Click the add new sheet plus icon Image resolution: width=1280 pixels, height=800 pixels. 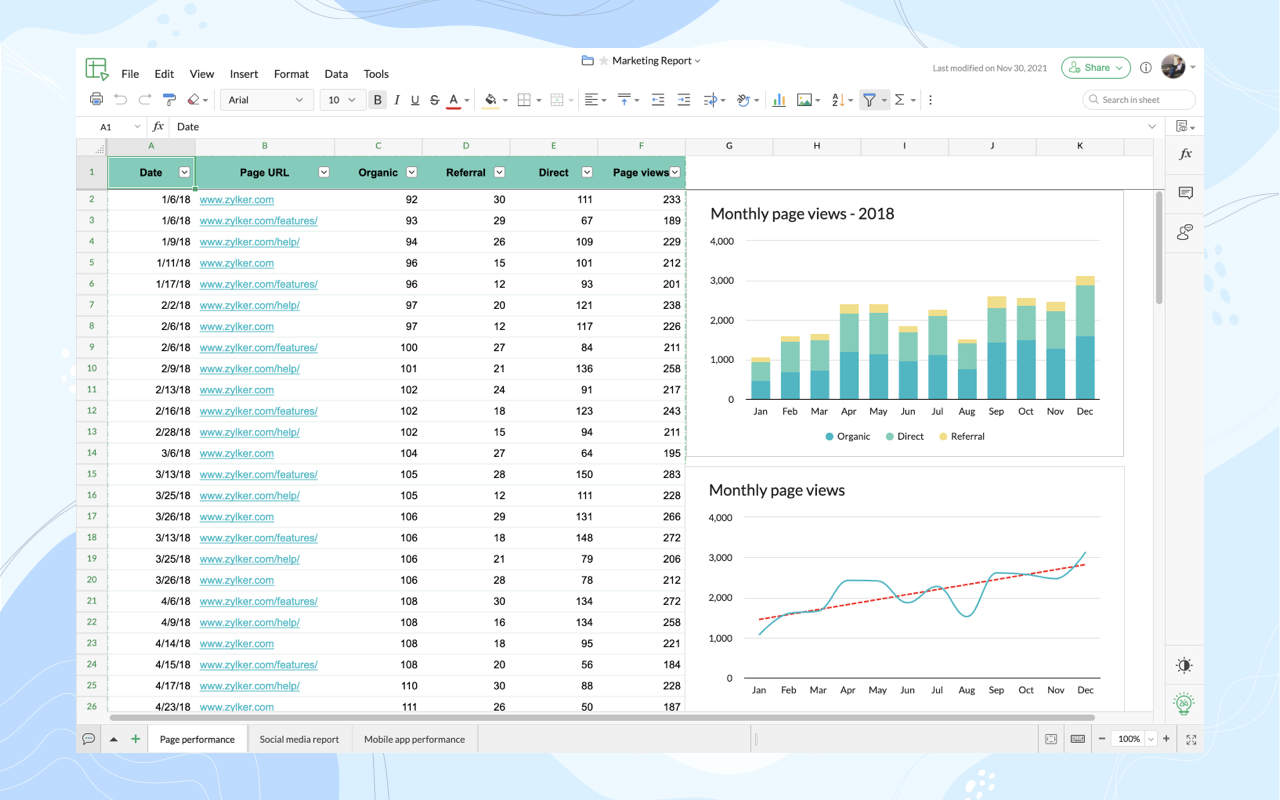135,739
